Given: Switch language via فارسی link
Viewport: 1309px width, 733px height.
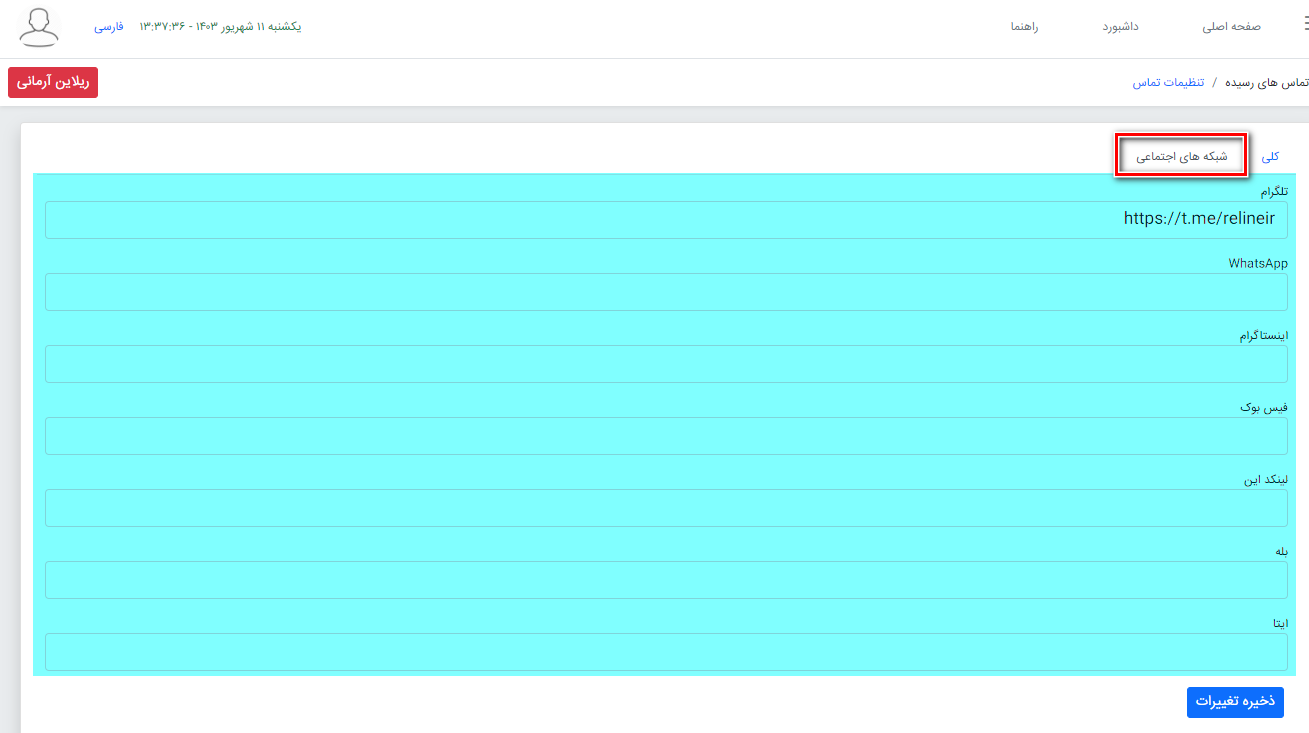Looking at the screenshot, I should [x=109, y=26].
